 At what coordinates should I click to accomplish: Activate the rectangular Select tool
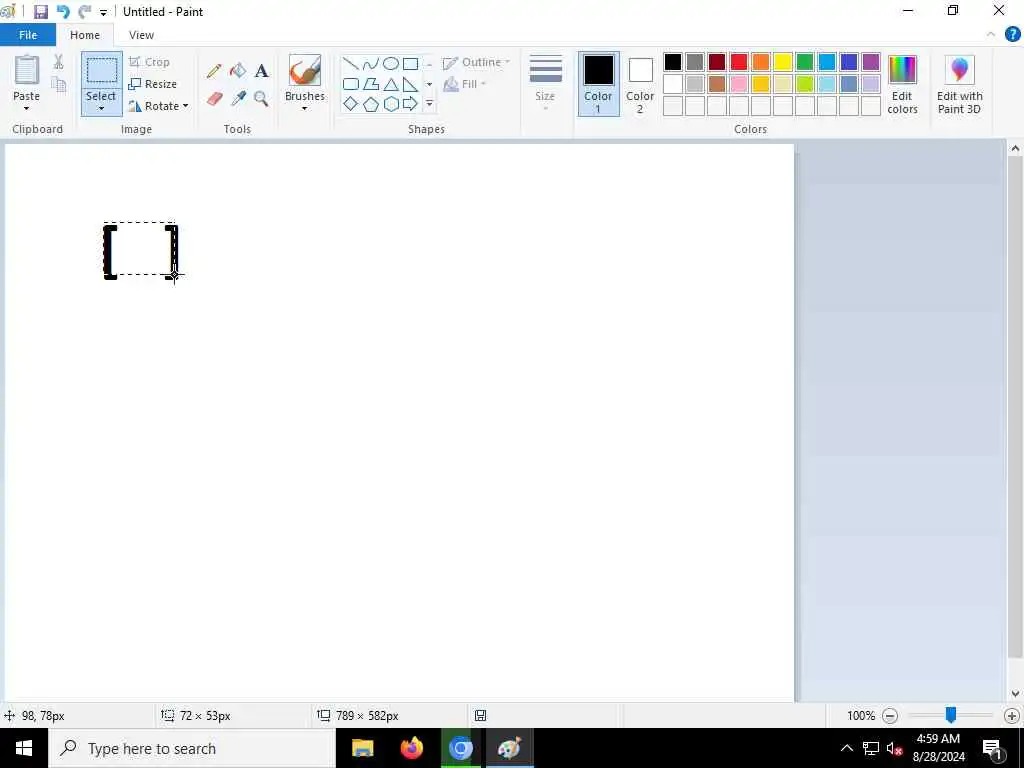click(102, 71)
